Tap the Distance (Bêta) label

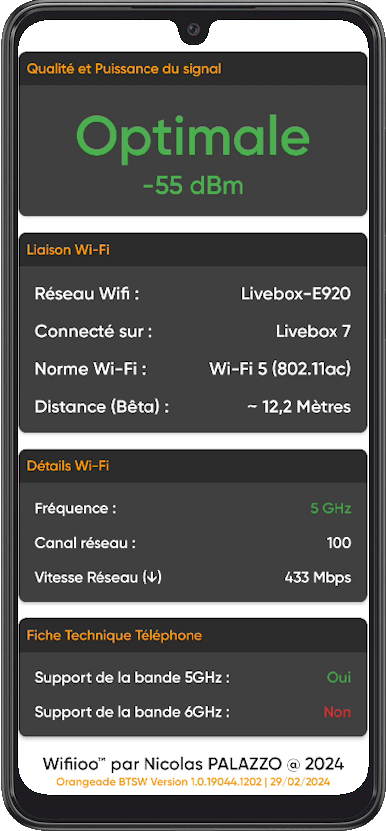102,407
